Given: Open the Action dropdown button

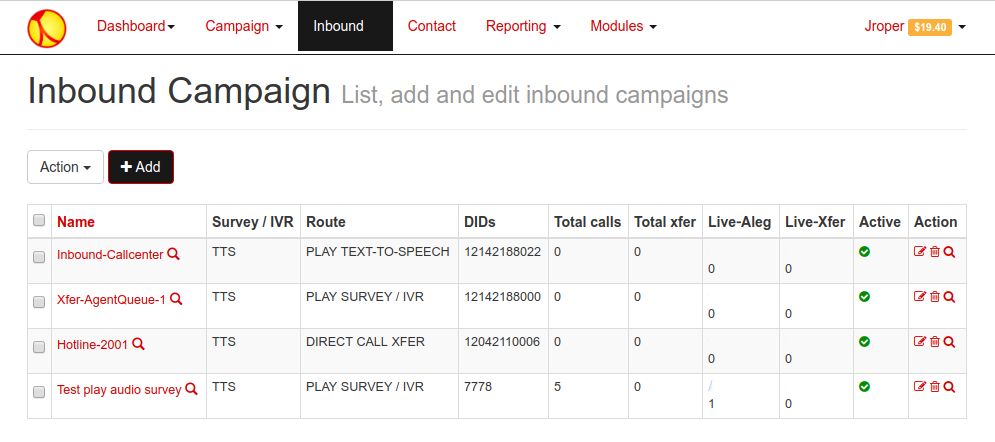Looking at the screenshot, I should [65, 167].
